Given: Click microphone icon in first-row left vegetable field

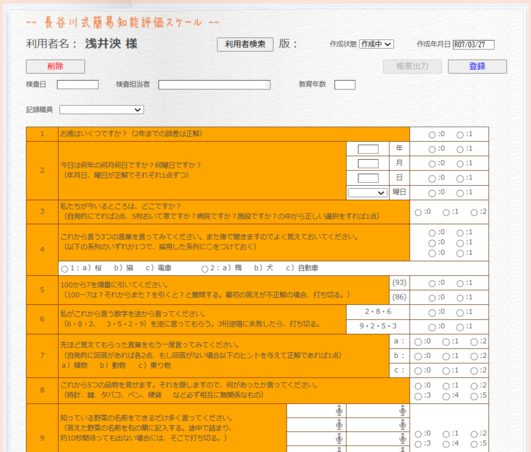Looking at the screenshot, I should tap(339, 411).
